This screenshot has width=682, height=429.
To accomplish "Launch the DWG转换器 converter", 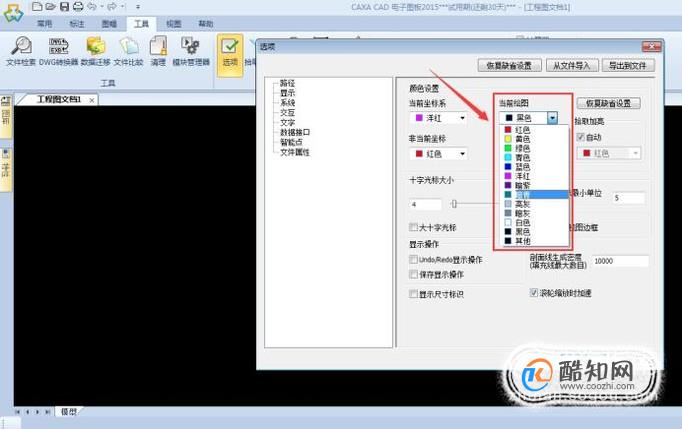I will (x=59, y=51).
